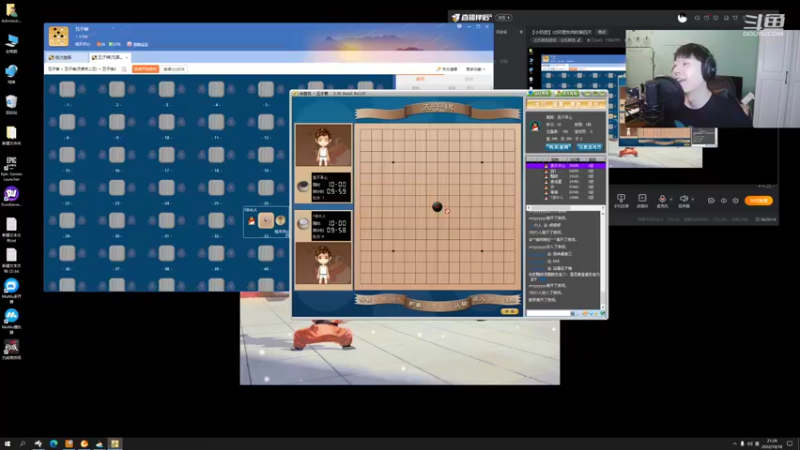Click the black stone on the Gomoku board
The image size is (800, 450).
click(x=437, y=207)
